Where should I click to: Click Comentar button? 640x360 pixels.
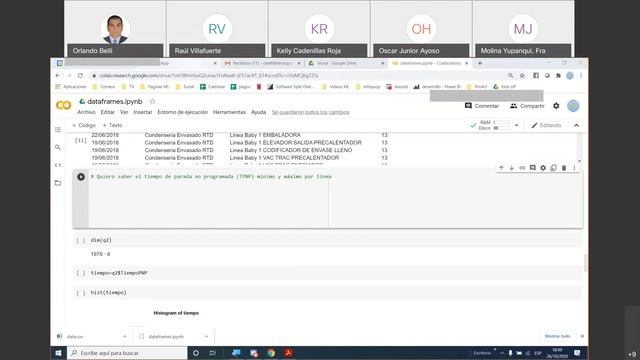[x=482, y=106]
